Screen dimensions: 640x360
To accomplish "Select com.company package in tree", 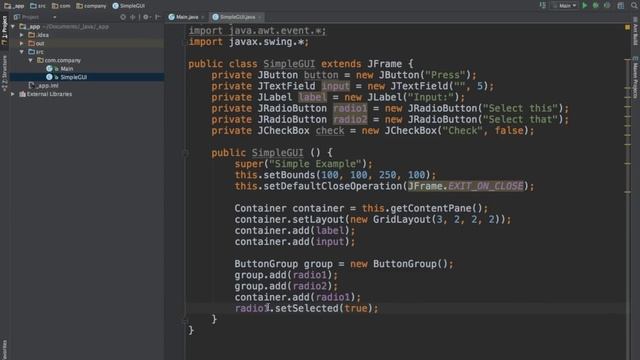I will (x=59, y=60).
